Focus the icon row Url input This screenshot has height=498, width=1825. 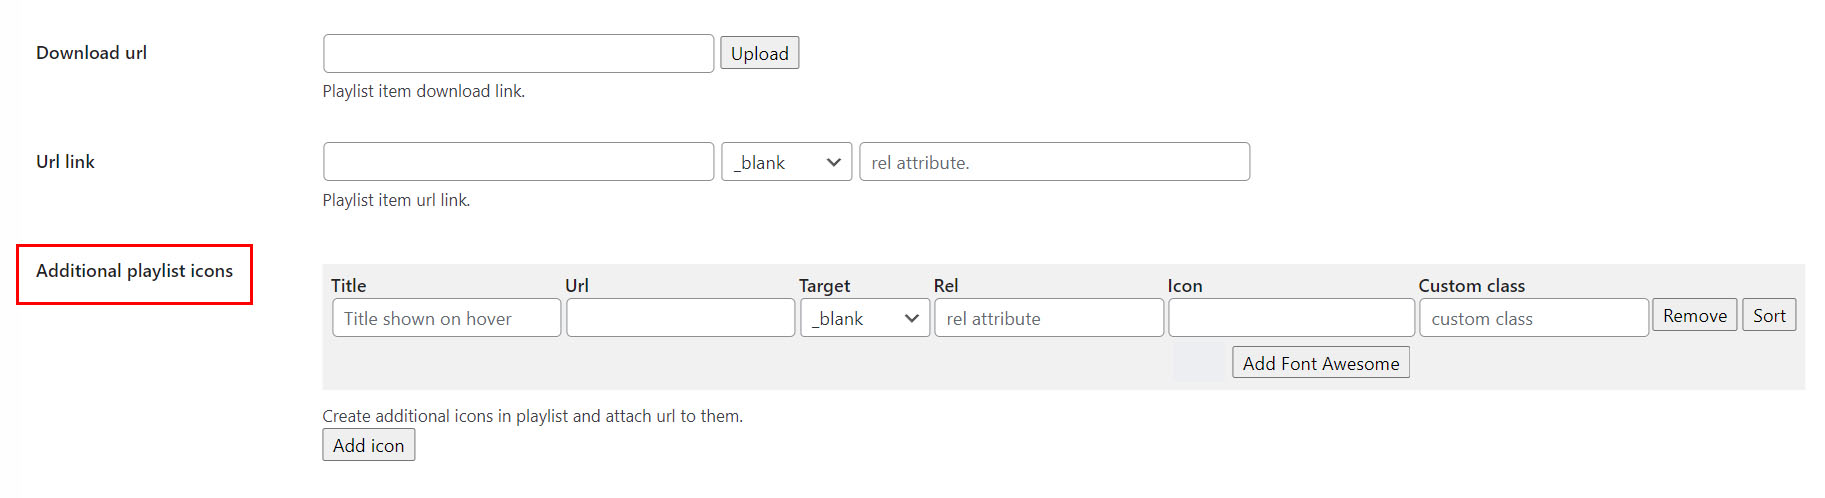coord(680,318)
